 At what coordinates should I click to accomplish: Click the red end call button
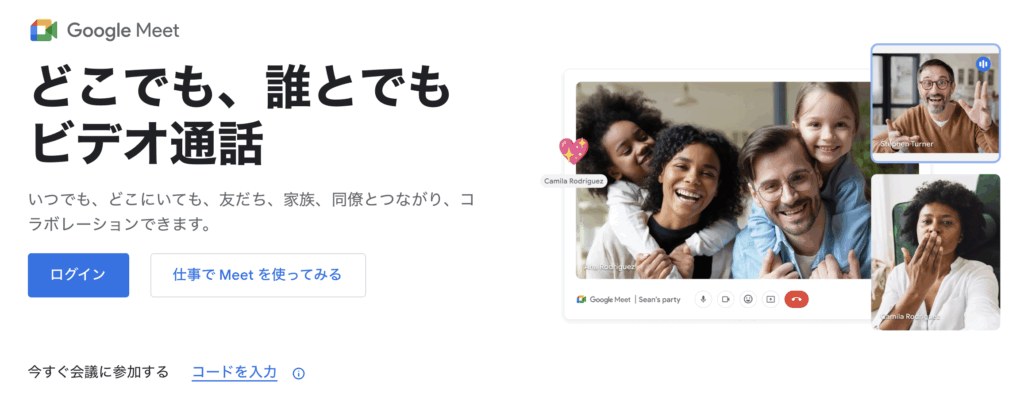(797, 299)
